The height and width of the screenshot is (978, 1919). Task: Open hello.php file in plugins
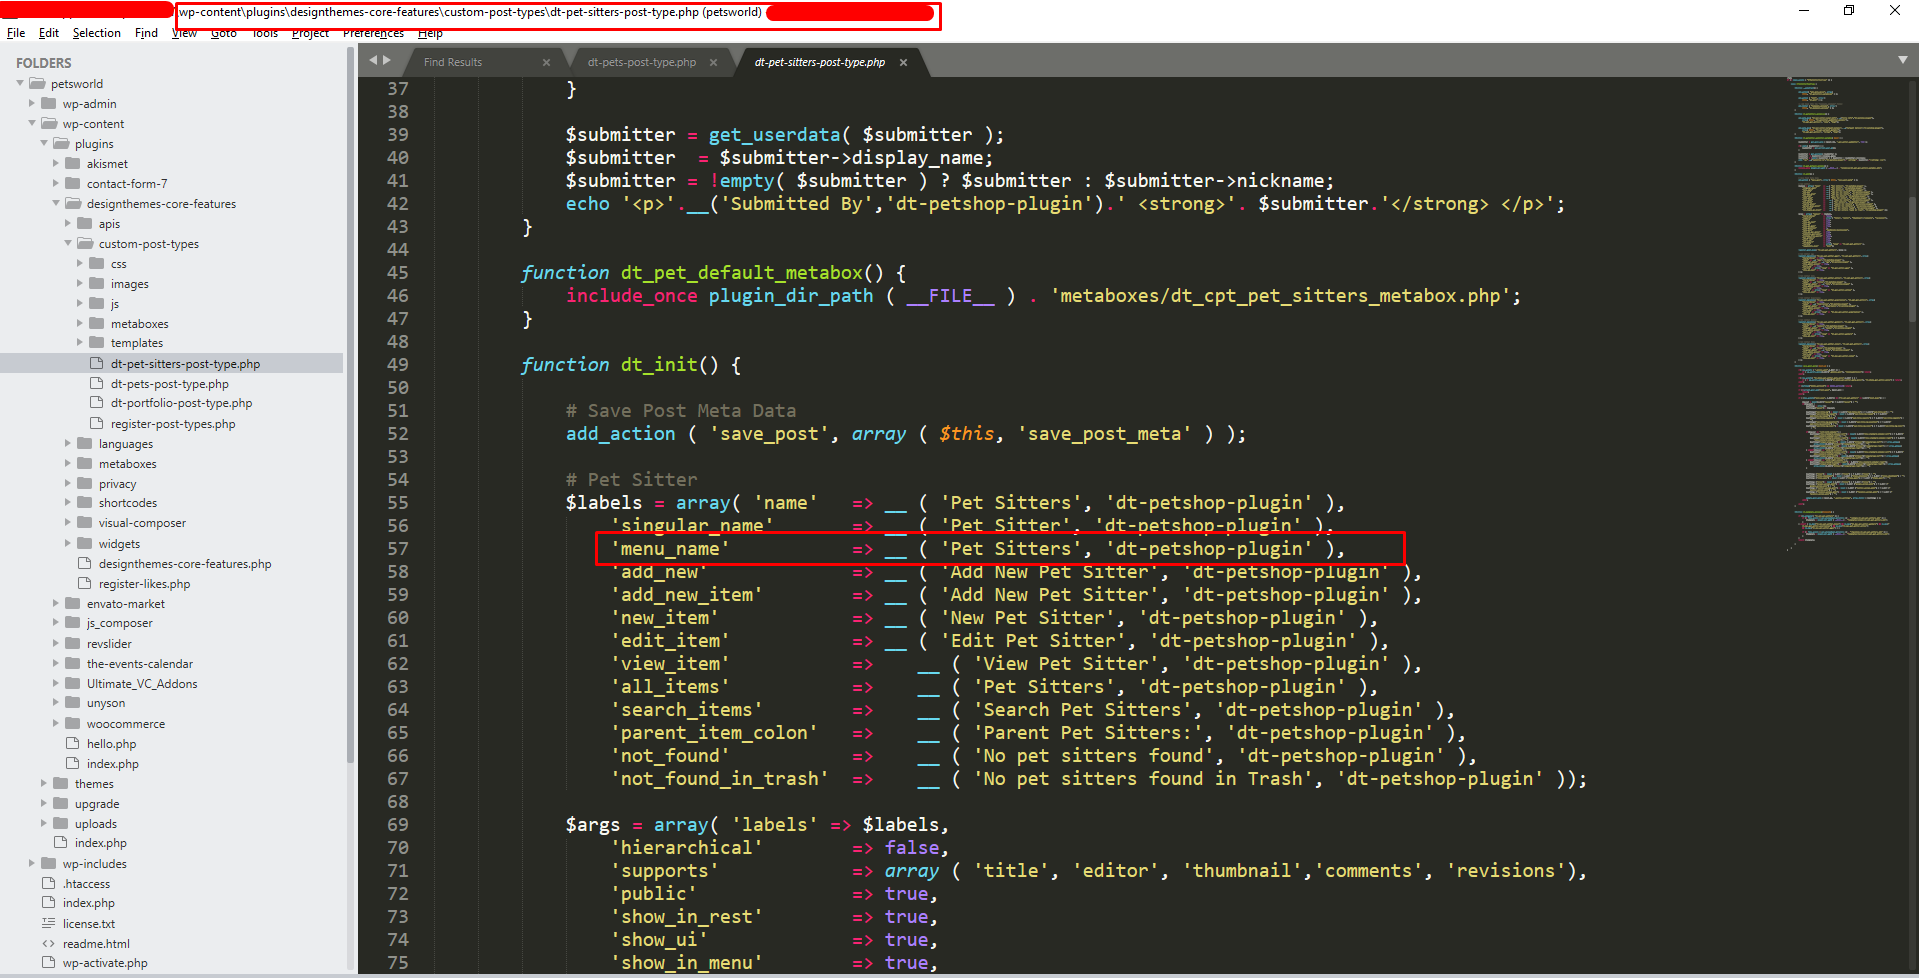[111, 744]
